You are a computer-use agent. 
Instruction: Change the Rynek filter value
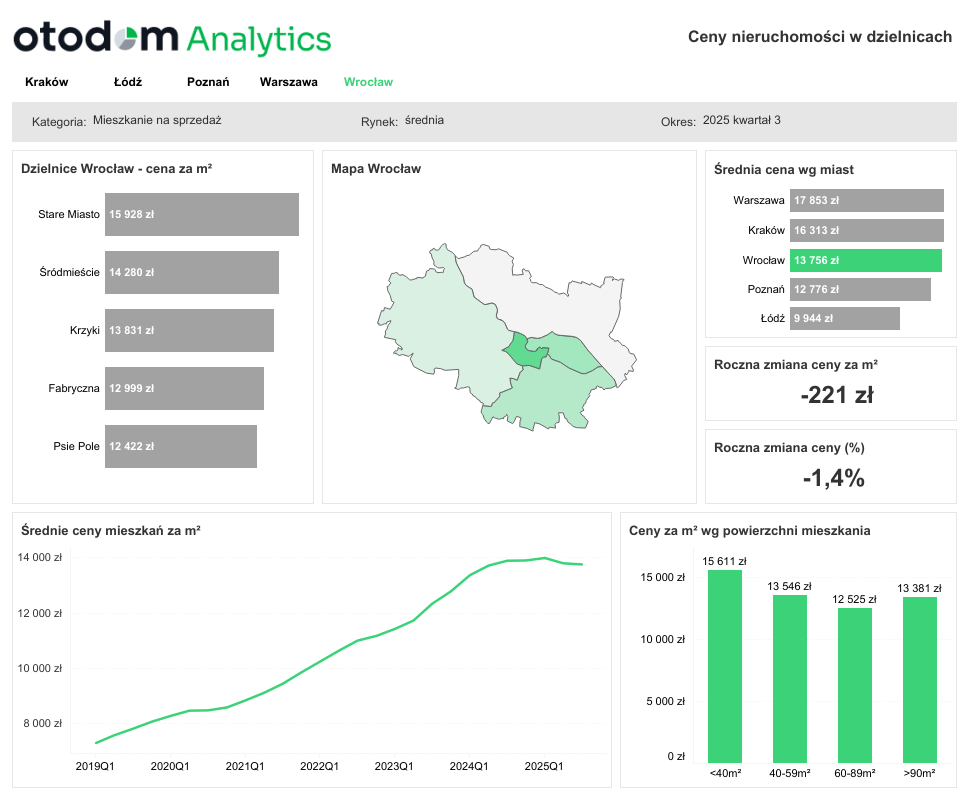point(424,121)
